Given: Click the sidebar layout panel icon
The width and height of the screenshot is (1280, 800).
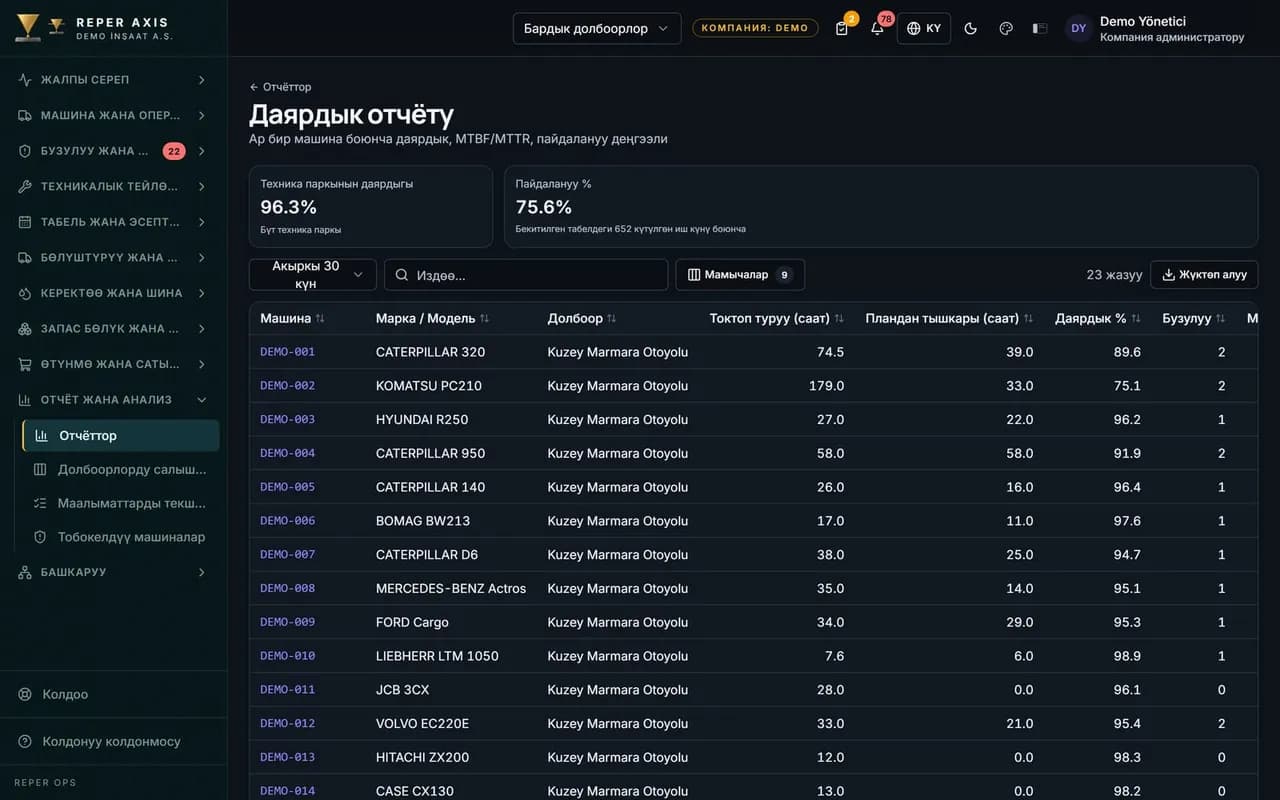Looking at the screenshot, I should coord(1040,28).
